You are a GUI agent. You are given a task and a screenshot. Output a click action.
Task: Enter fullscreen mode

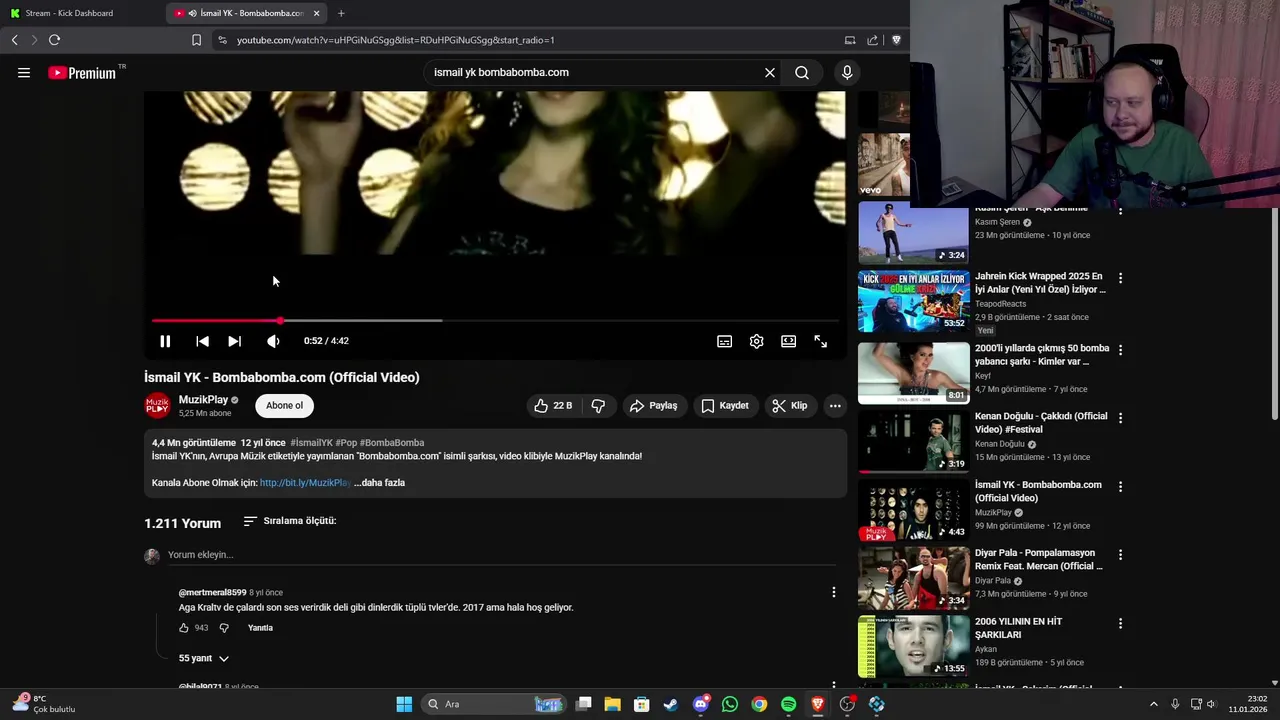pos(820,341)
